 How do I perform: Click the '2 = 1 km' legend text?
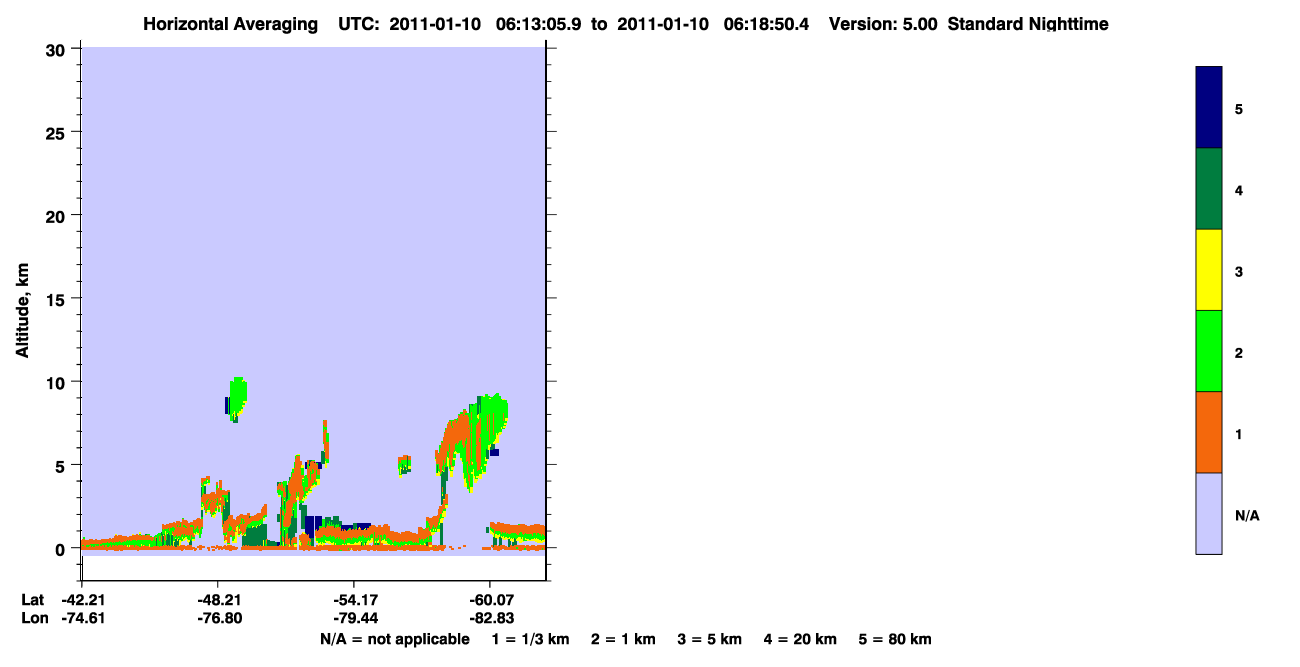tap(623, 639)
